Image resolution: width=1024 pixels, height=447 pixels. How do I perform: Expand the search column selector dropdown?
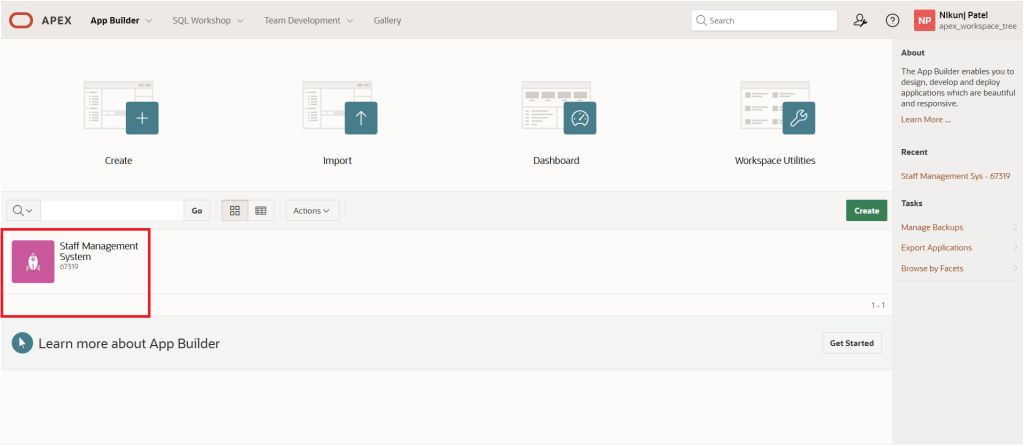pos(22,211)
